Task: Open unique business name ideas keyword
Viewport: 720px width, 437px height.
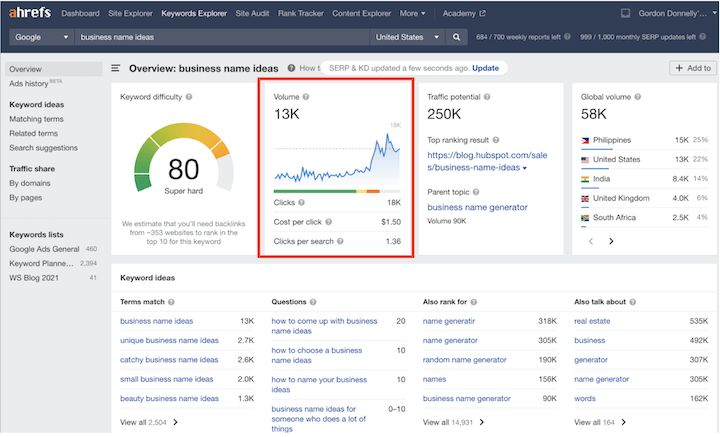Action: tap(169, 341)
